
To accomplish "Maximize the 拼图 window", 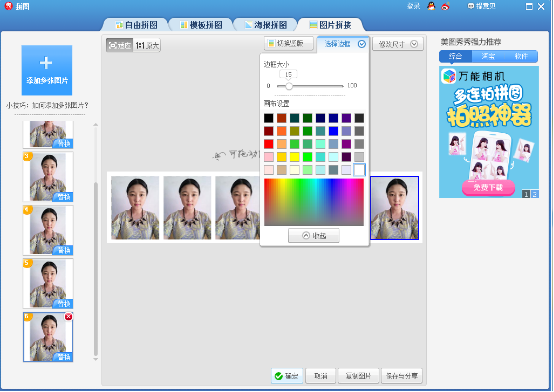I will [529, 6].
